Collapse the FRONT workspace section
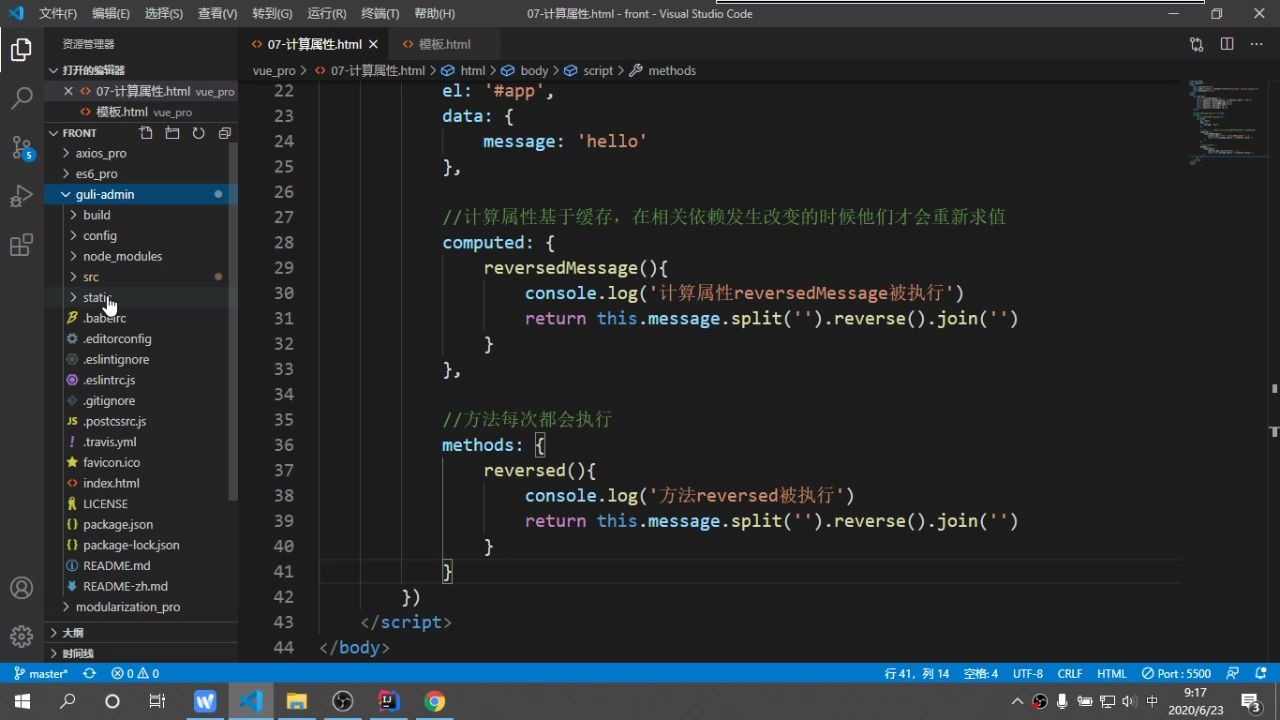 (80, 133)
